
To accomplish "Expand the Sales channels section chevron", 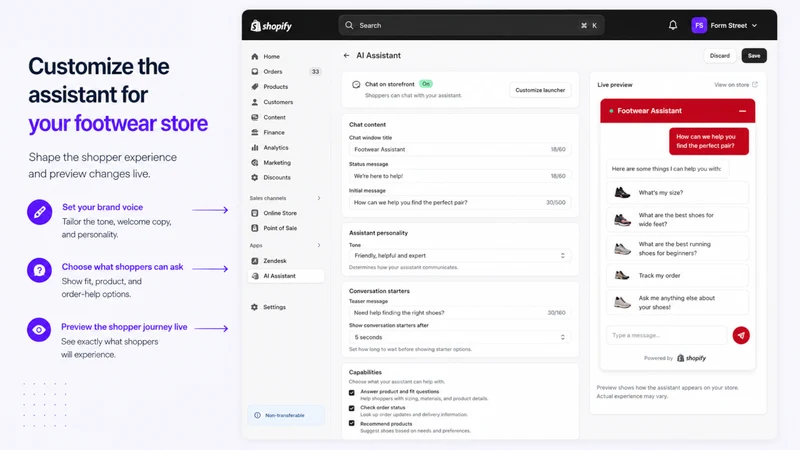I will click(x=319, y=198).
